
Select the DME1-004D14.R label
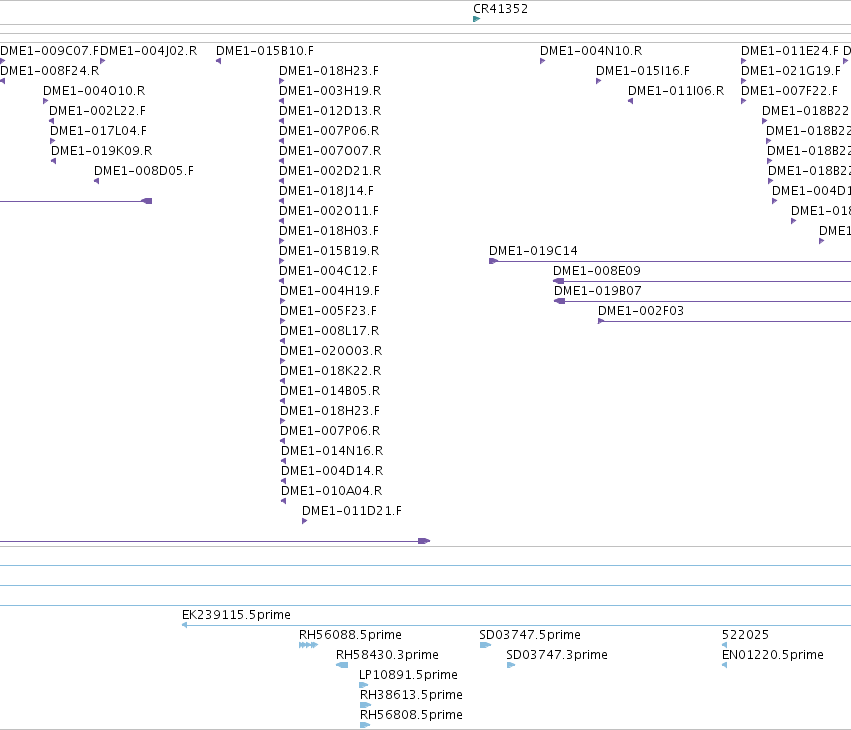[332, 471]
